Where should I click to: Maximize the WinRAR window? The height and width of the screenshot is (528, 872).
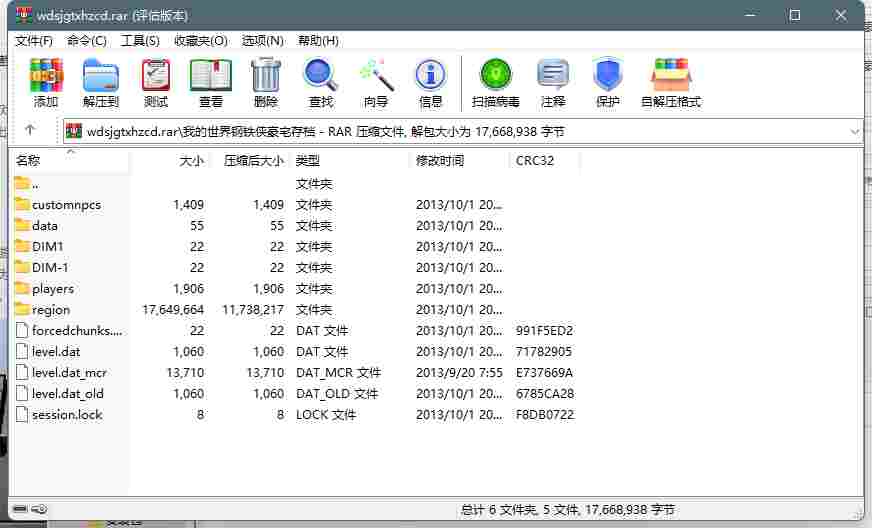pyautogui.click(x=794, y=15)
